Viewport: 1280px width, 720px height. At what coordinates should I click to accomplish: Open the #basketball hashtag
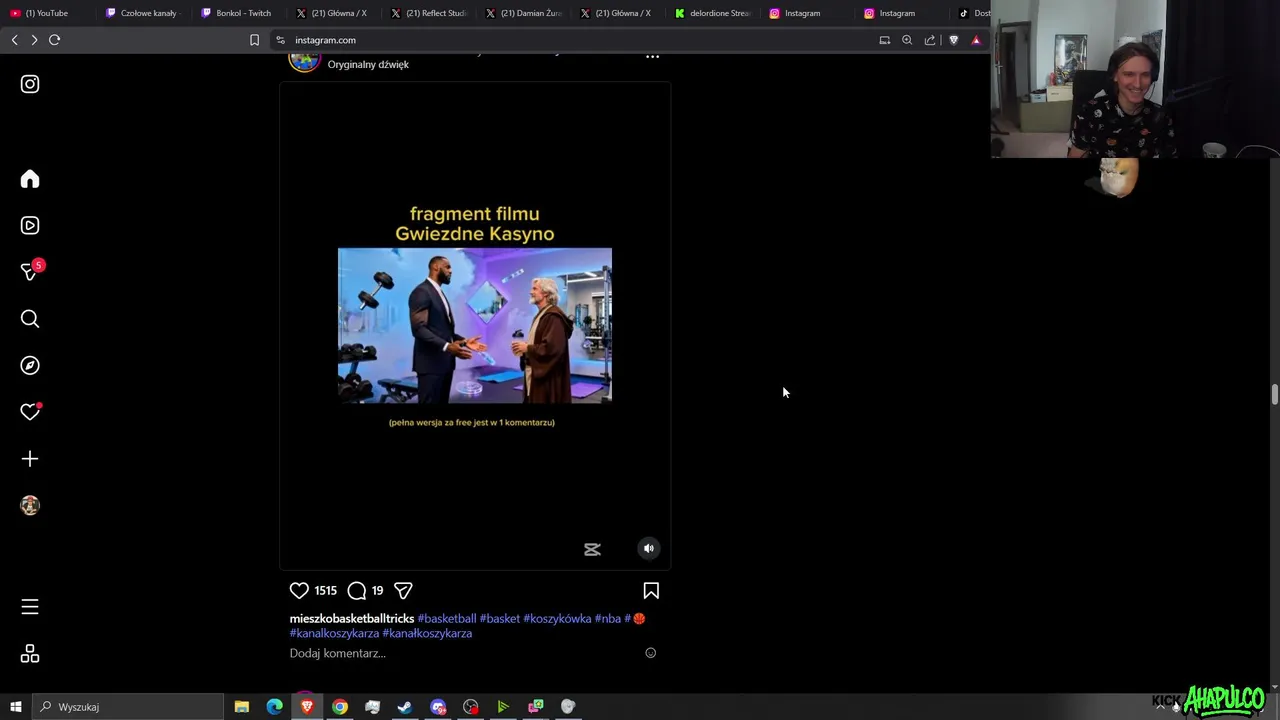pos(447,619)
